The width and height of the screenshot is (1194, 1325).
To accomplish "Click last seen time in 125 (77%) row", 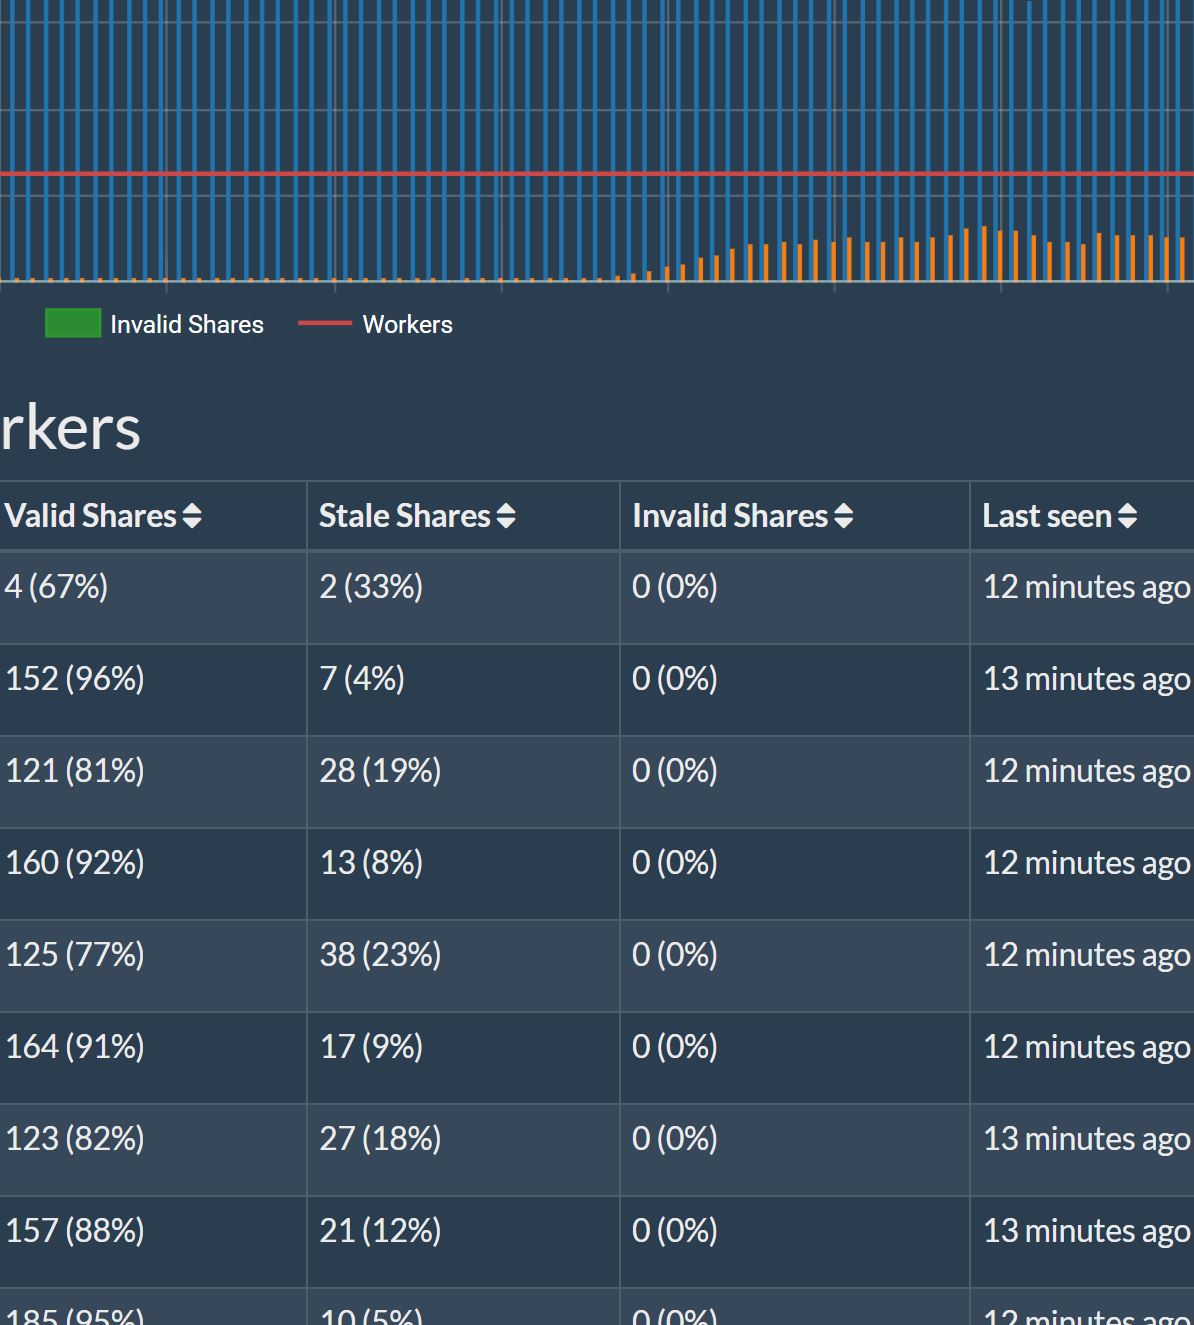I will point(1087,954).
